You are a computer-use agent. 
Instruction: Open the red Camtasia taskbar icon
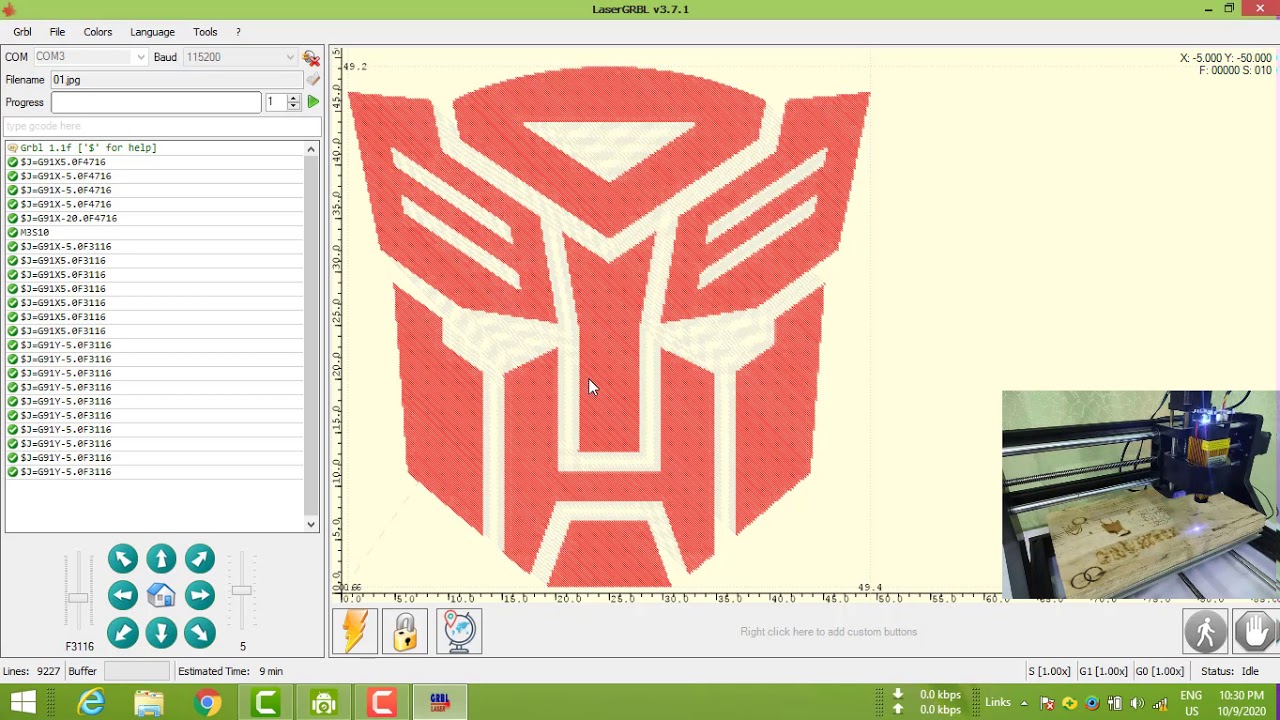point(381,703)
